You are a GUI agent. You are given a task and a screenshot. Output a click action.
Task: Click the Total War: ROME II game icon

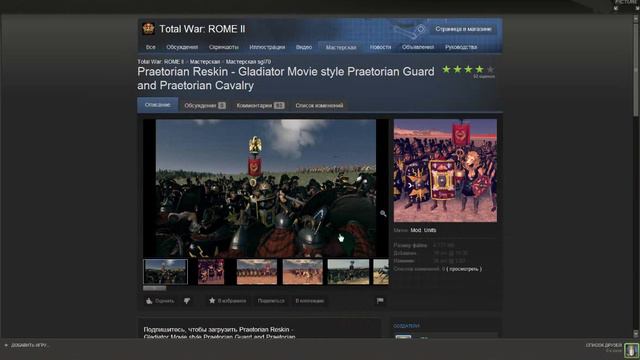point(148,29)
